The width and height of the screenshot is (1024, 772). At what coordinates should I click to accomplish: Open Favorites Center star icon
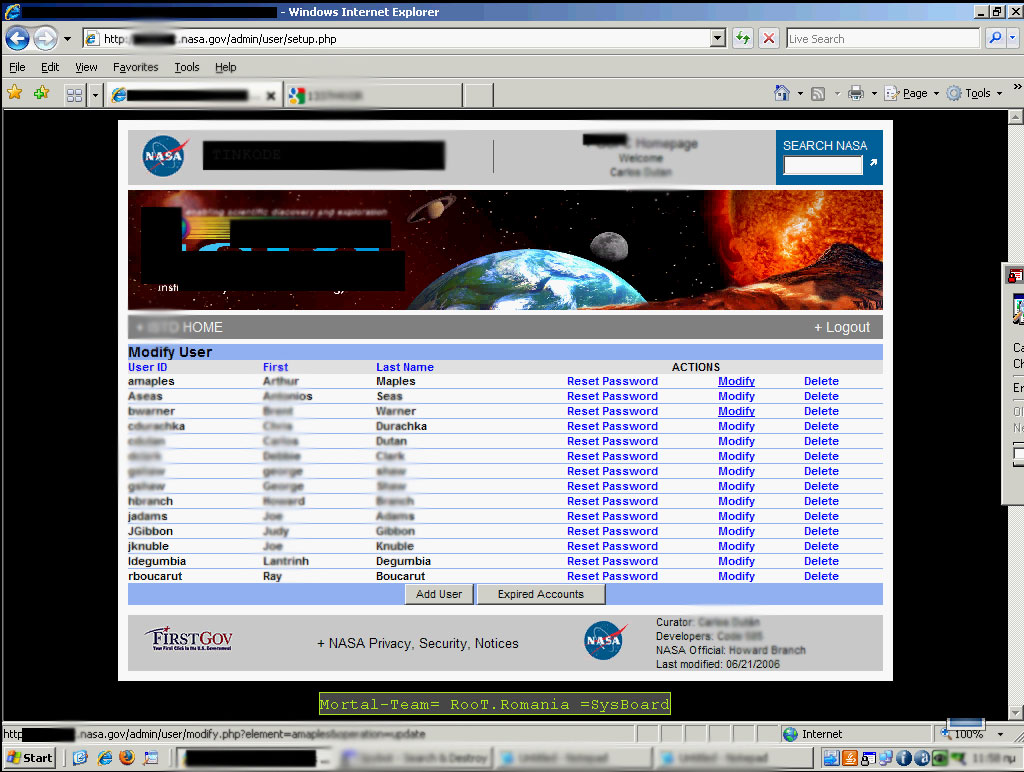[x=14, y=93]
